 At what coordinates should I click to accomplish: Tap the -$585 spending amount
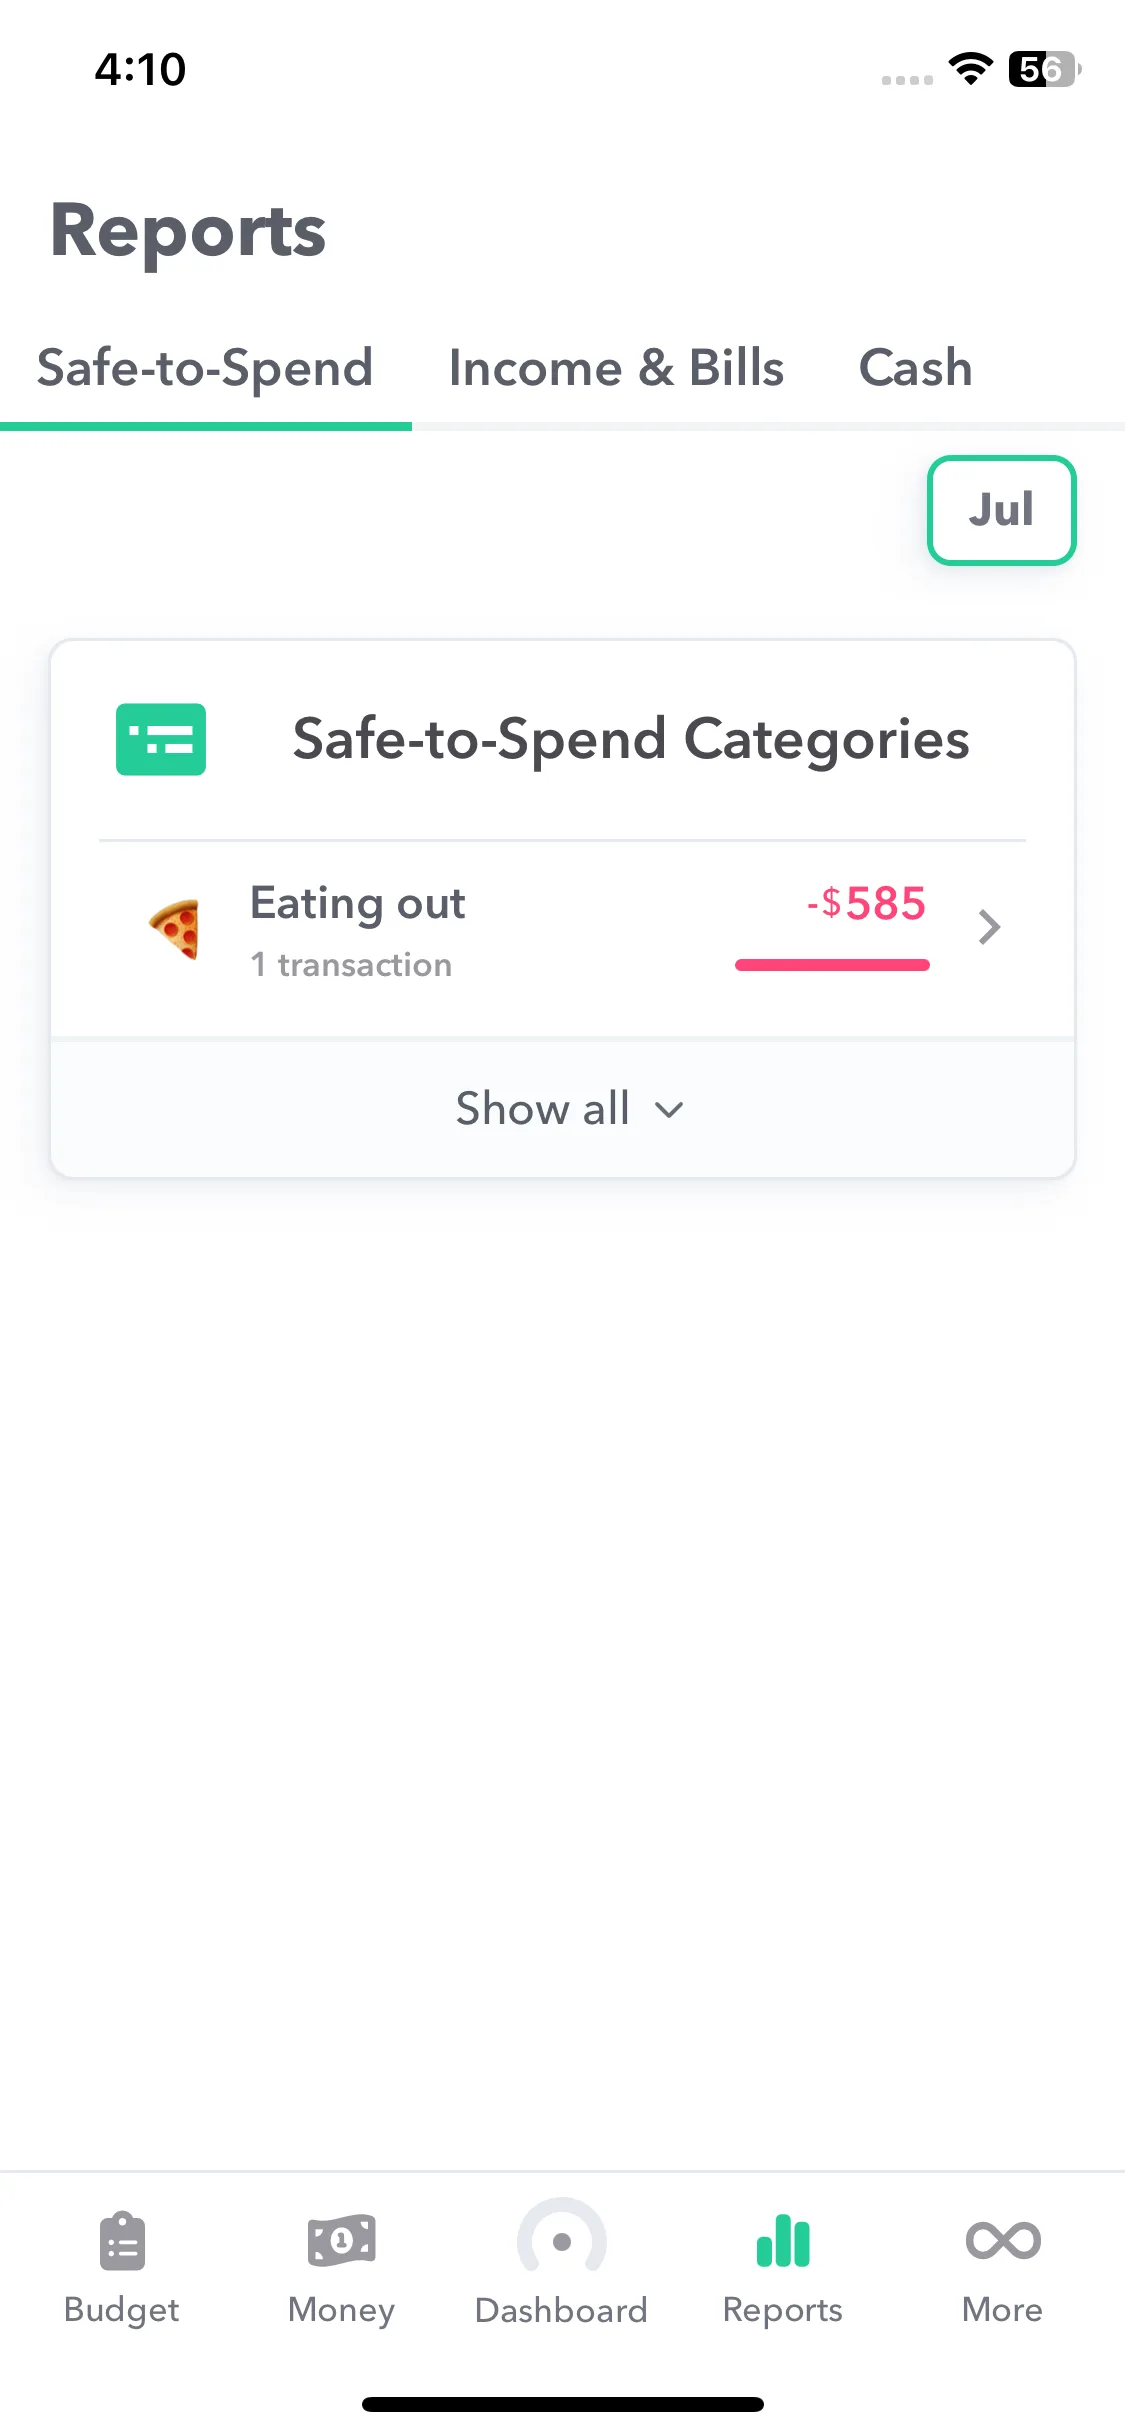[x=866, y=903]
